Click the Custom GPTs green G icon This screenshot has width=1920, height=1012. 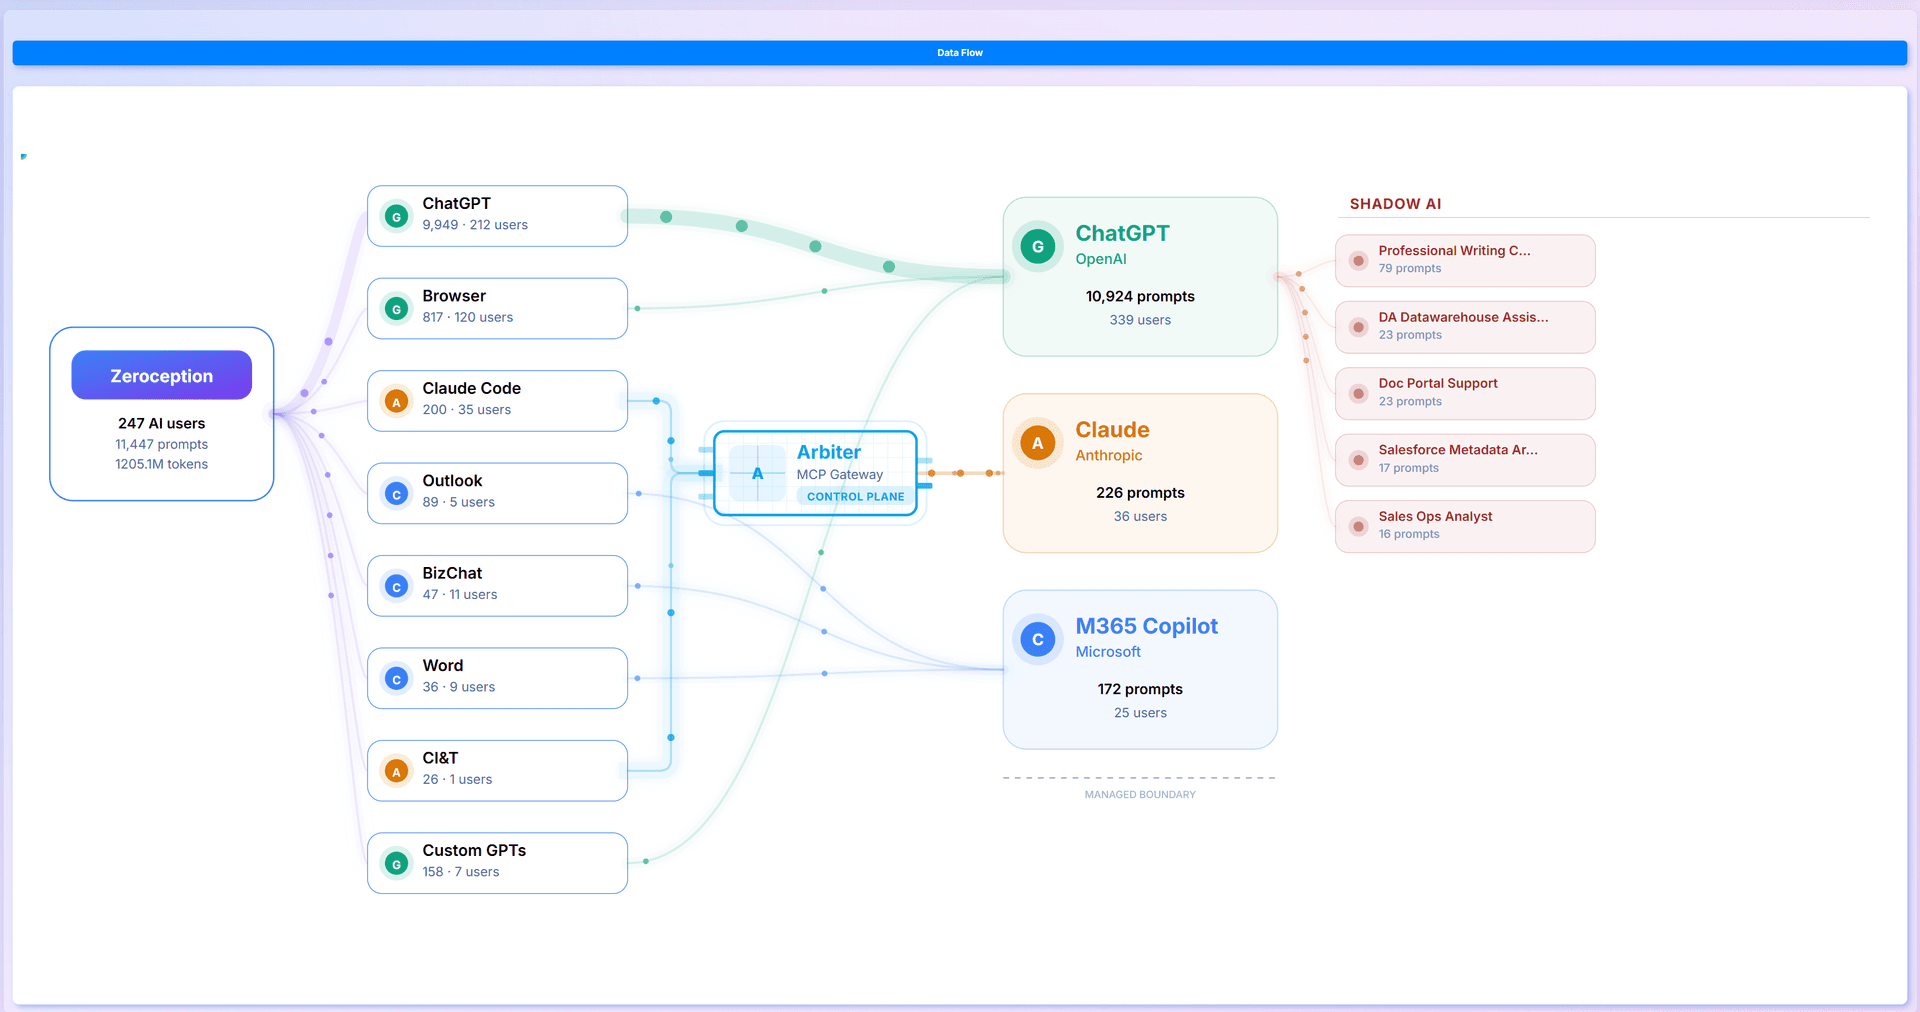pos(396,864)
